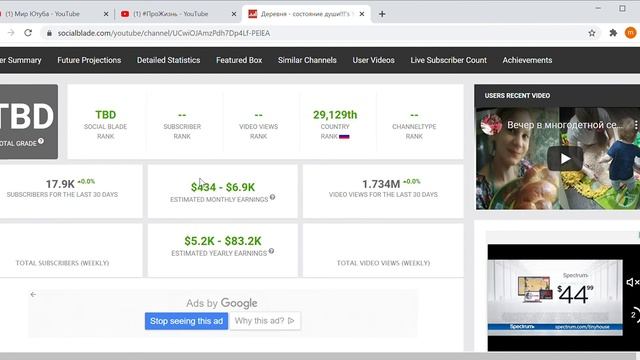The image size is (640, 360).
Task: Click the $5.2K - $83.2K yearly earnings
Action: click(223, 241)
